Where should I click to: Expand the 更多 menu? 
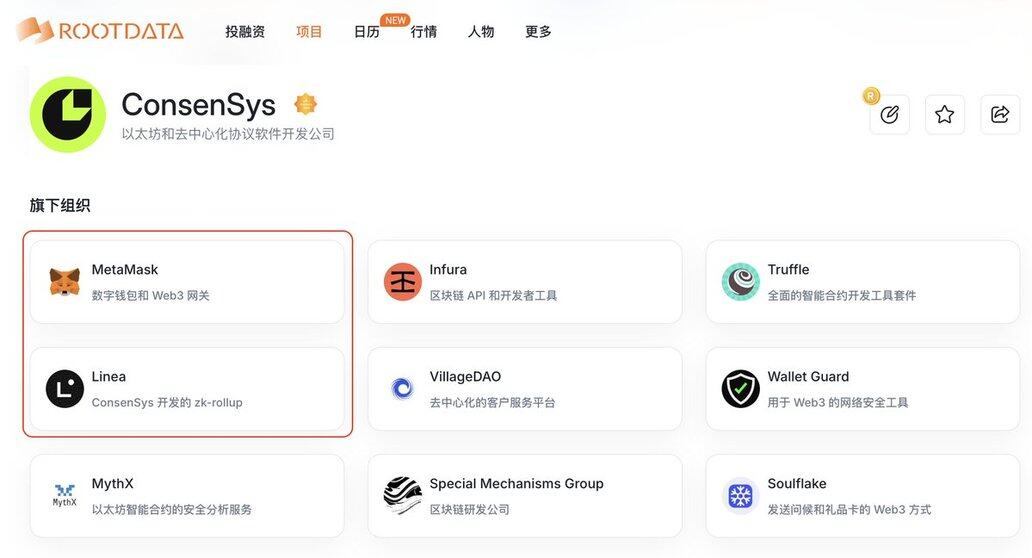click(538, 32)
